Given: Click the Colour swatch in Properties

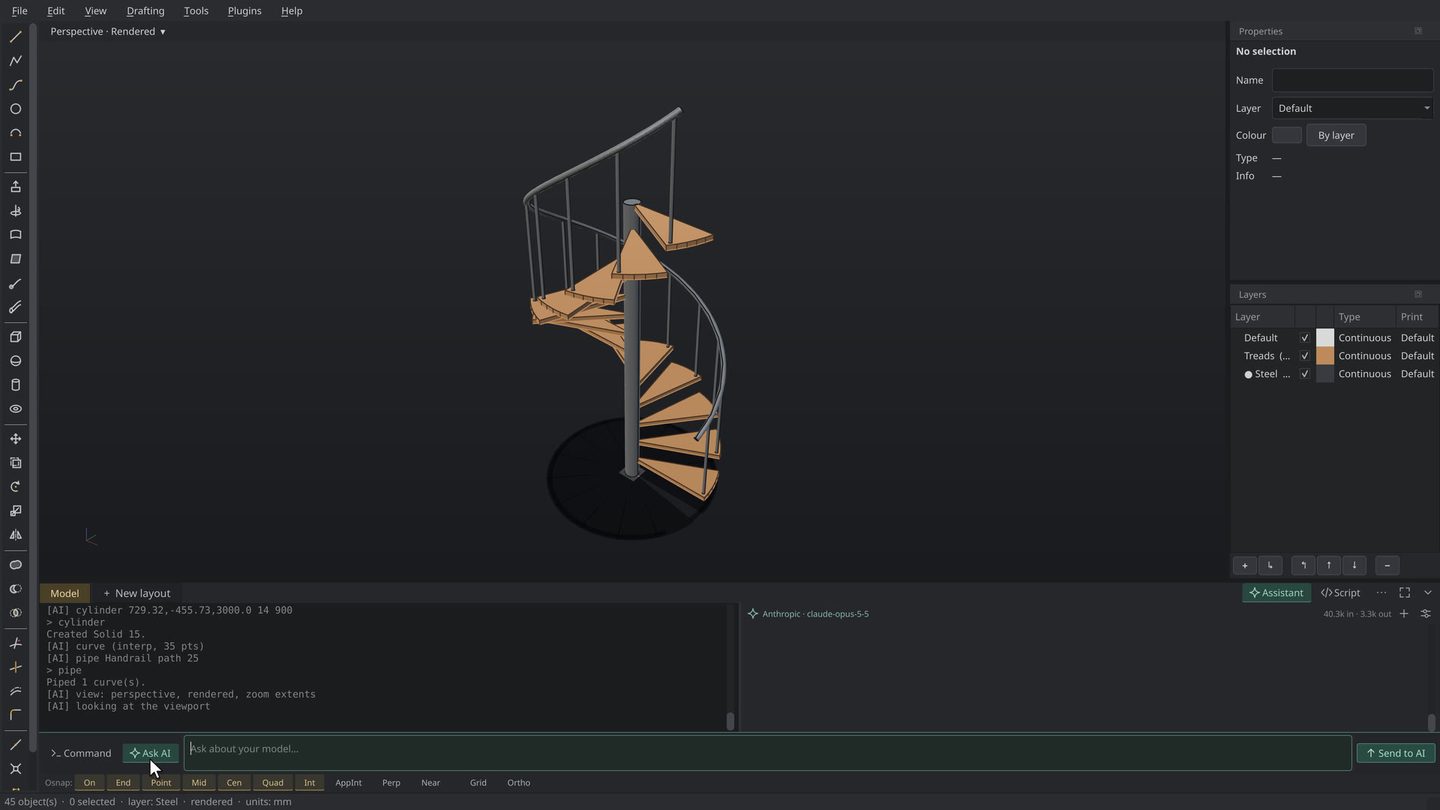Looking at the screenshot, I should pyautogui.click(x=1287, y=135).
